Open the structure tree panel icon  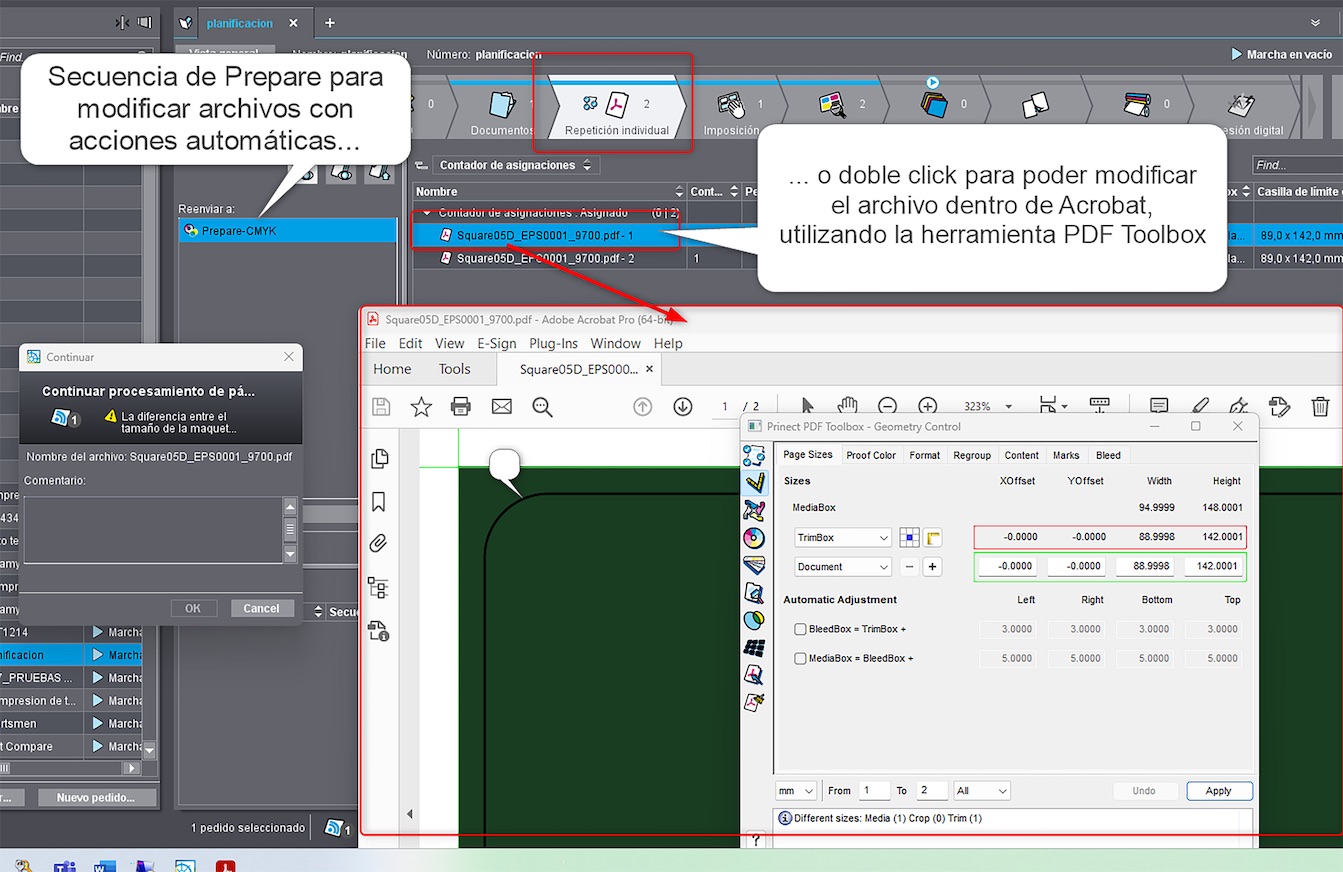pos(379,587)
